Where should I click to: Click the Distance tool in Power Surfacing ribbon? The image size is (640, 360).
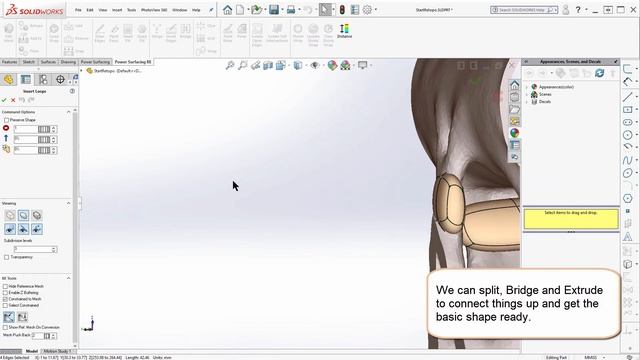344,31
